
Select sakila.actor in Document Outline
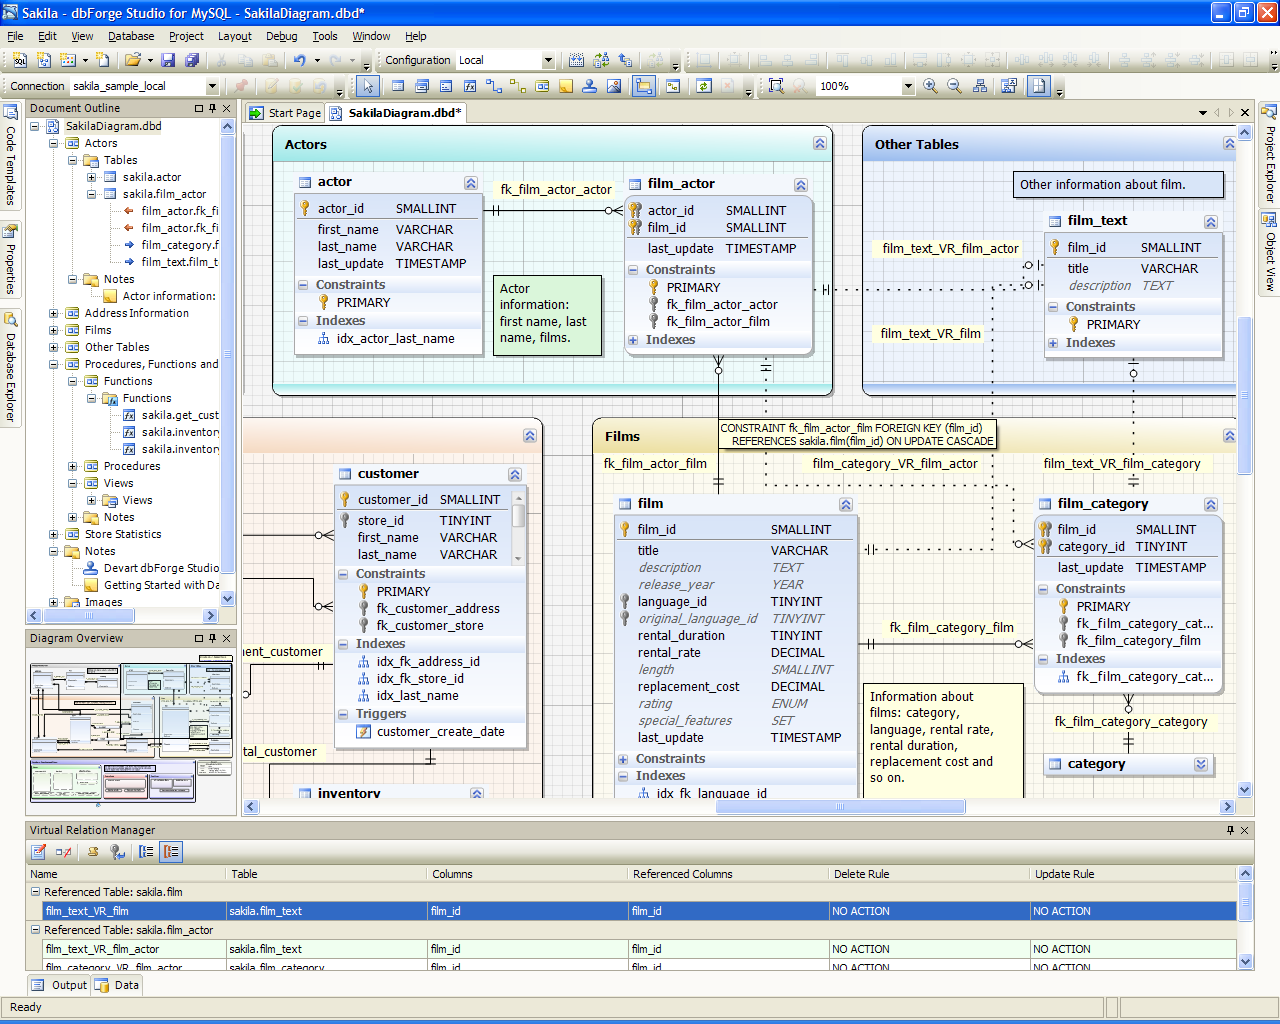tap(152, 177)
